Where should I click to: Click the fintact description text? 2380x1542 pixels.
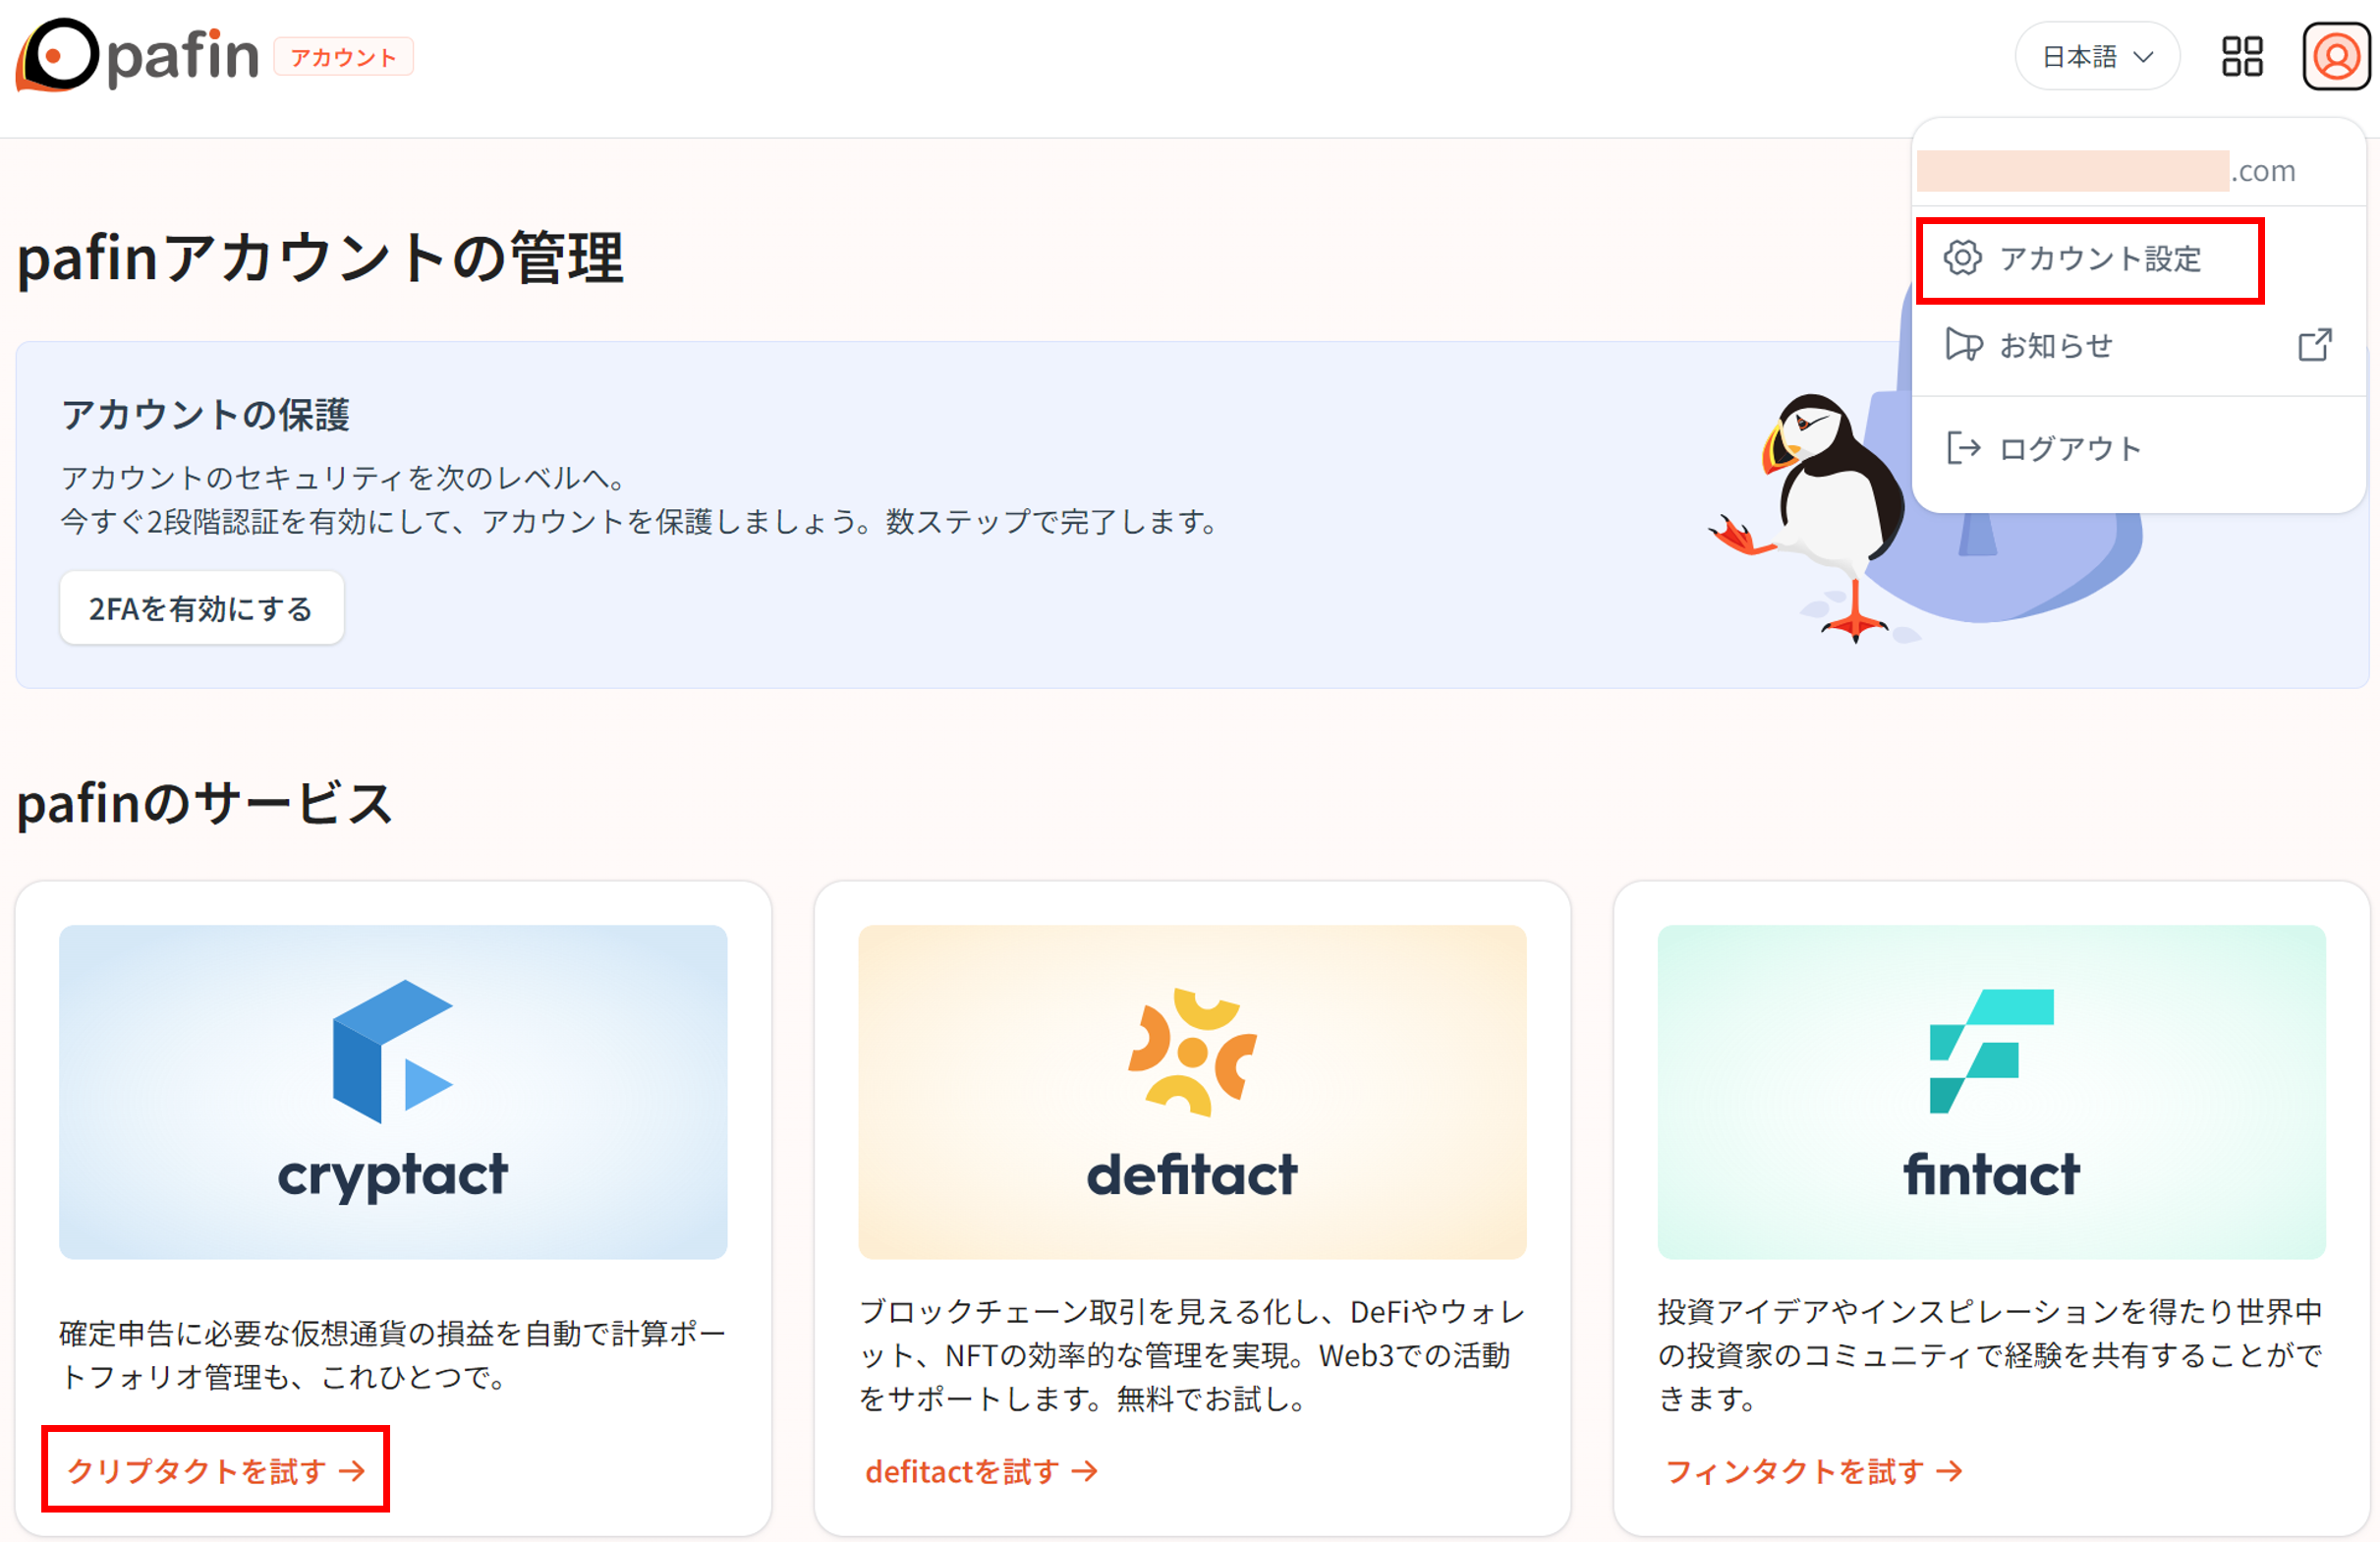pos(1991,1355)
